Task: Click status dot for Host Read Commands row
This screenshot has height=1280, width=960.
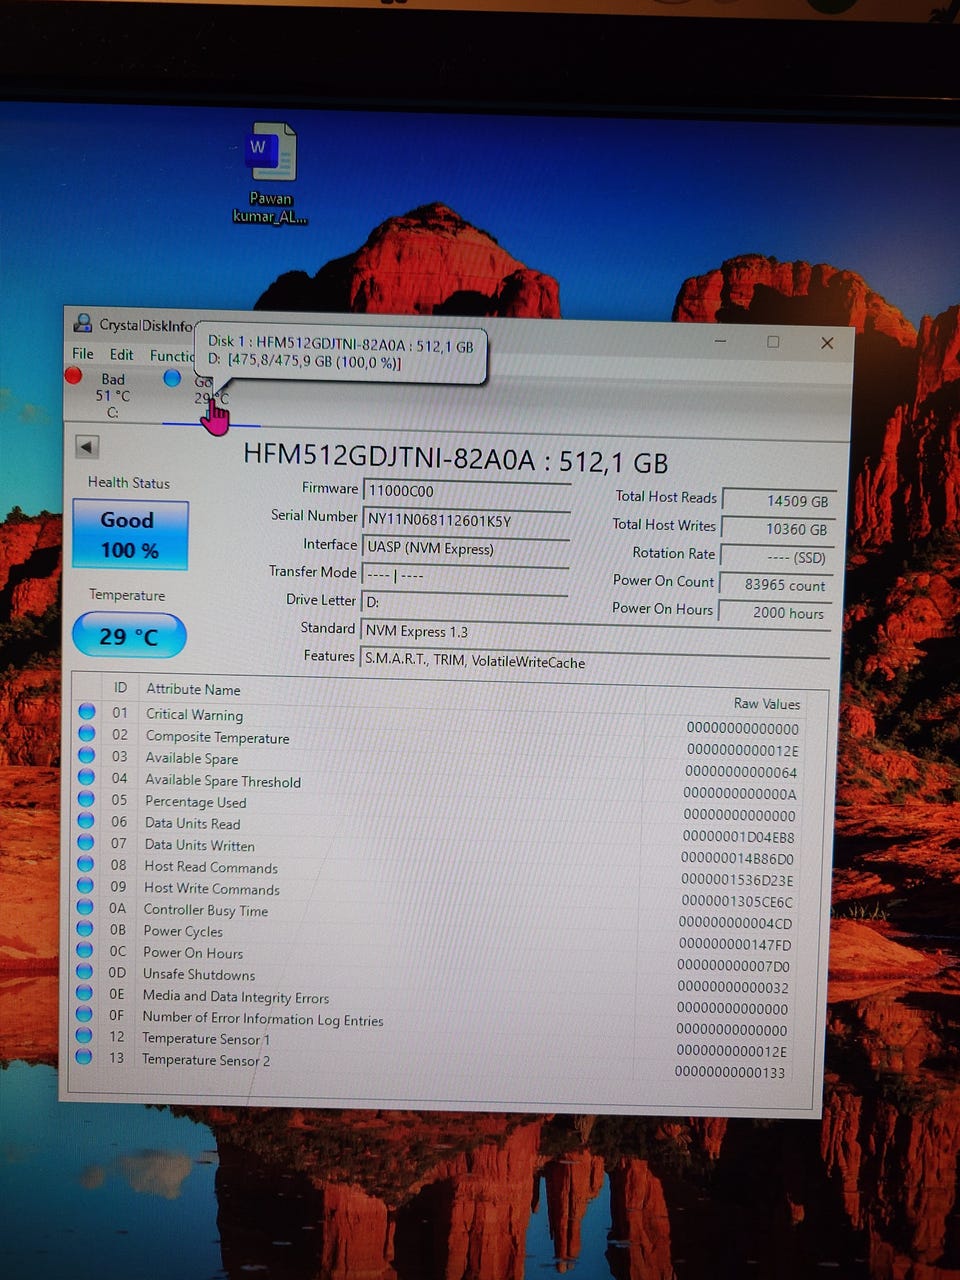Action: pyautogui.click(x=86, y=864)
